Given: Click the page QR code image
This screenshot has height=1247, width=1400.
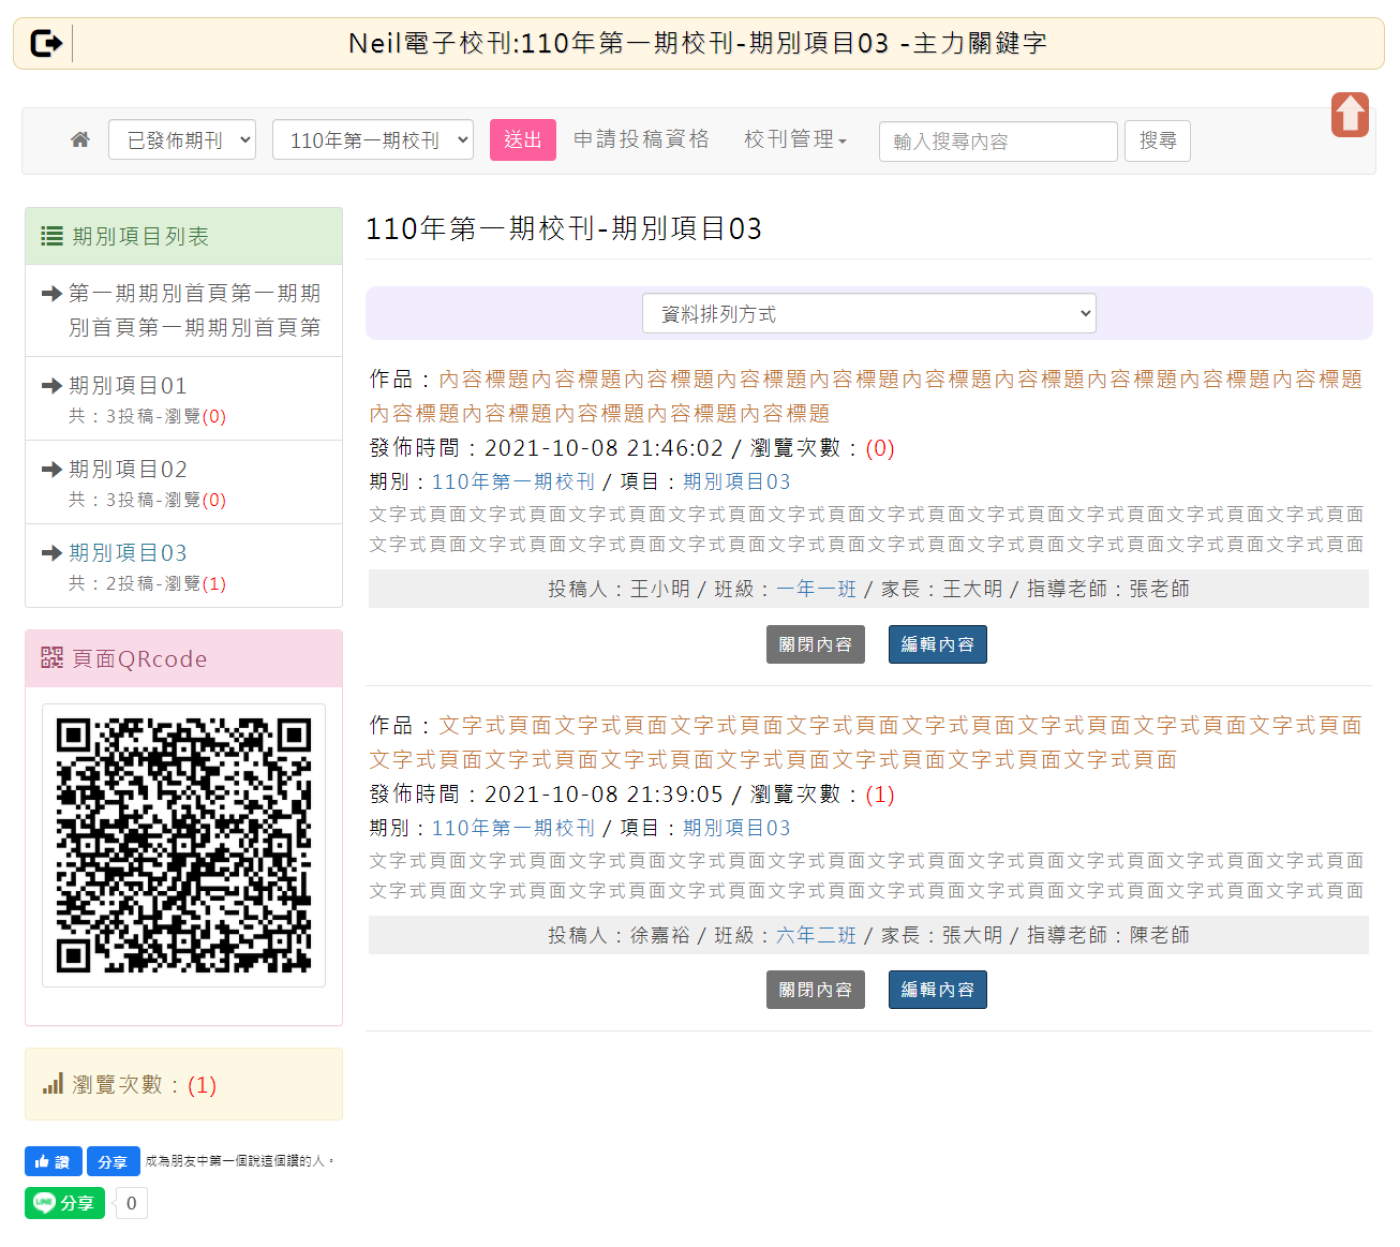Looking at the screenshot, I should point(184,845).
